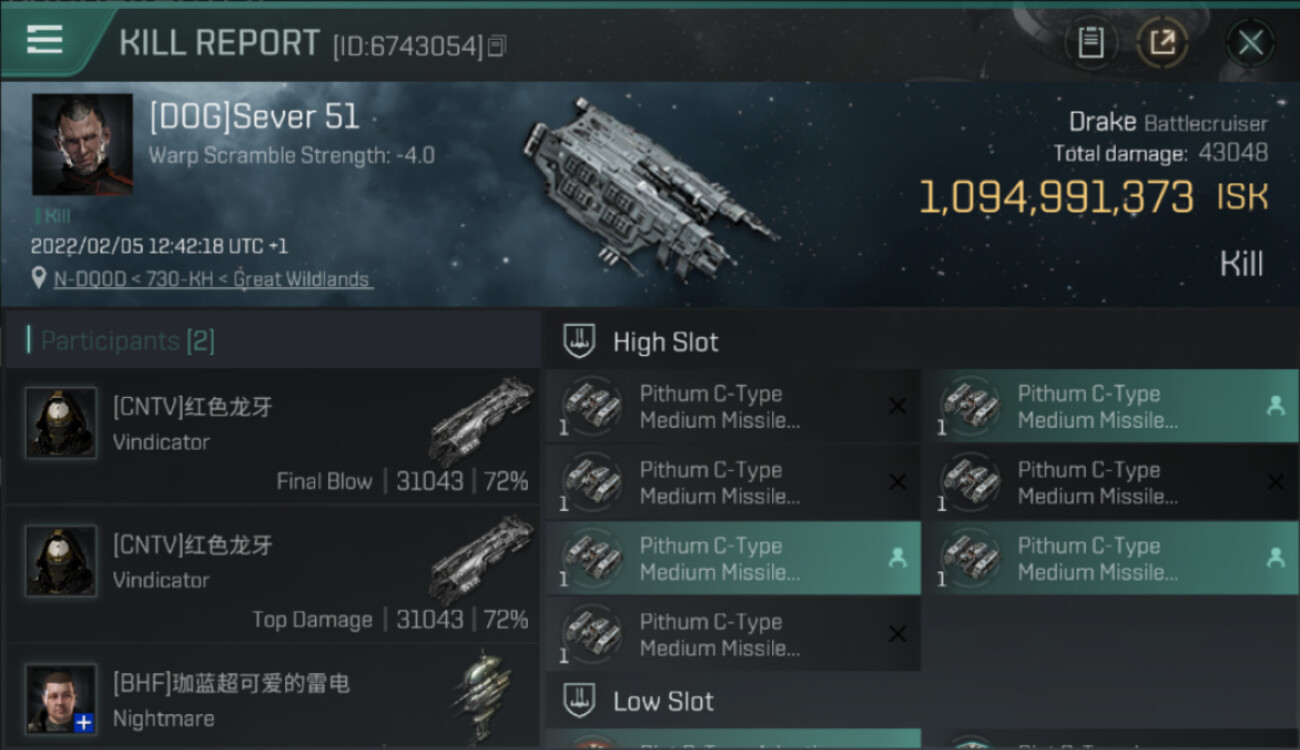Click the High Slot shield icon
1300x750 pixels.
pyautogui.click(x=580, y=341)
